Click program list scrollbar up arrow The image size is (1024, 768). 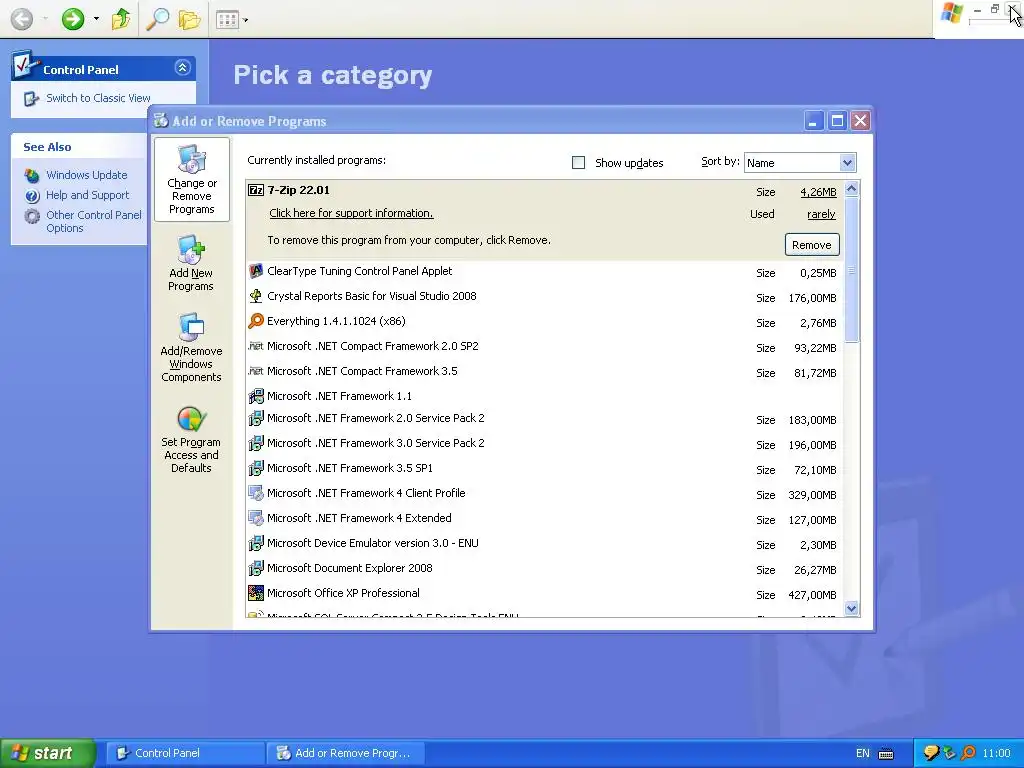[852, 189]
